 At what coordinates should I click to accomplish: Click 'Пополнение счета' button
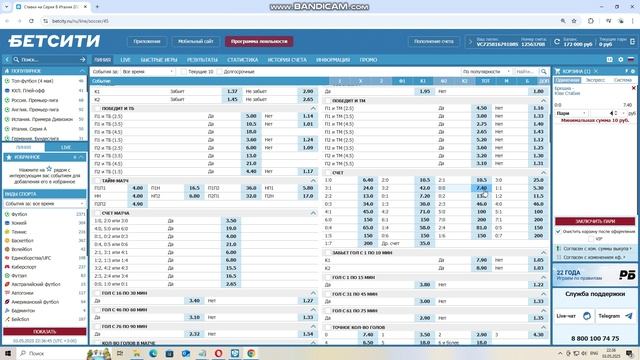pos(433,41)
